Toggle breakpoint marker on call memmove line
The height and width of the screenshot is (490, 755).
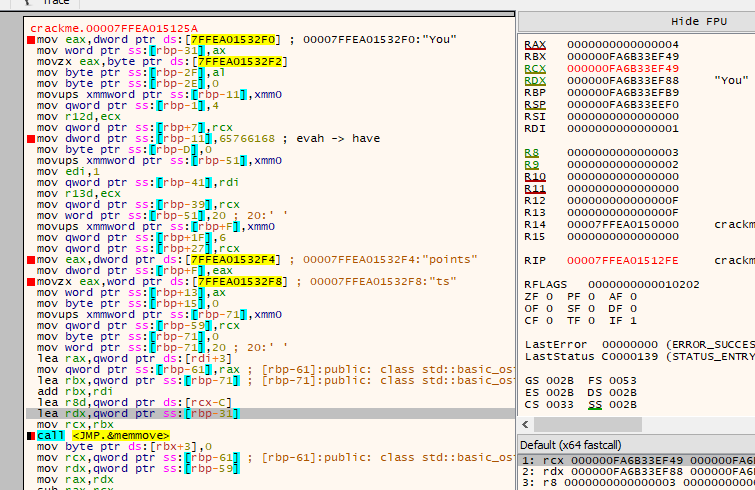[x=31, y=436]
